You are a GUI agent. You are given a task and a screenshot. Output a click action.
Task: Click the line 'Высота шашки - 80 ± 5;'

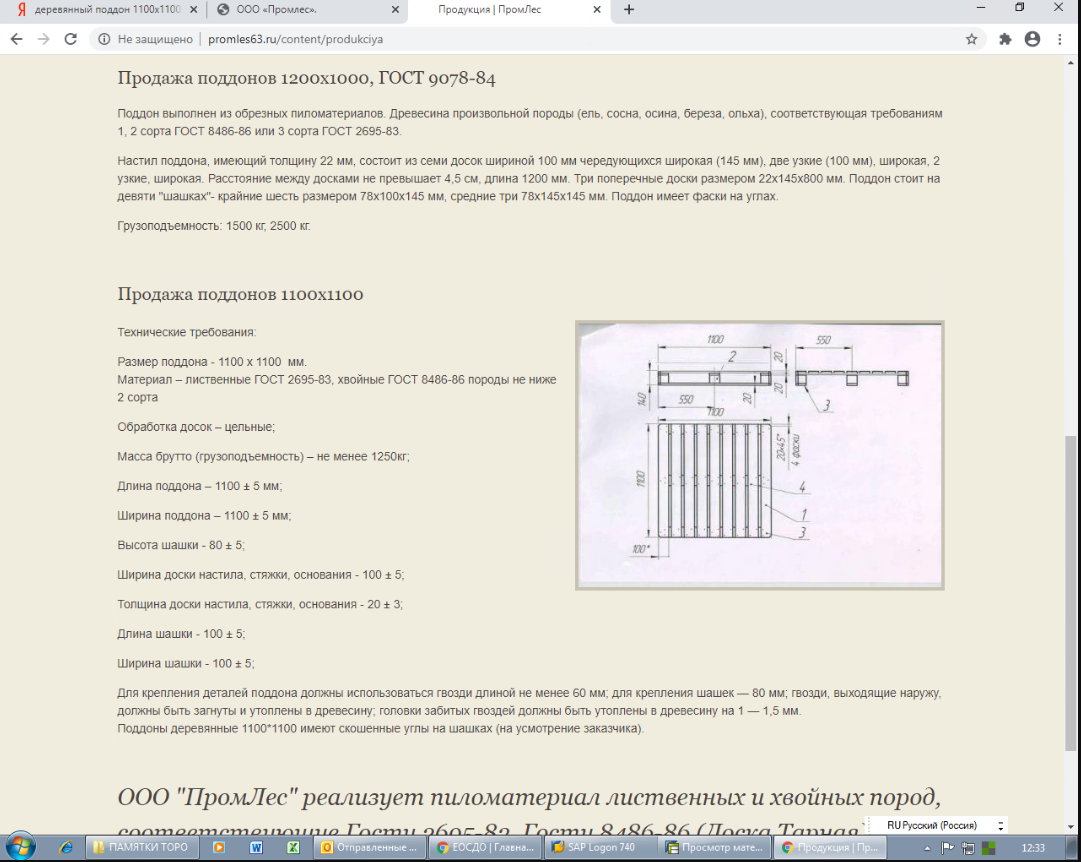pyautogui.click(x=181, y=545)
